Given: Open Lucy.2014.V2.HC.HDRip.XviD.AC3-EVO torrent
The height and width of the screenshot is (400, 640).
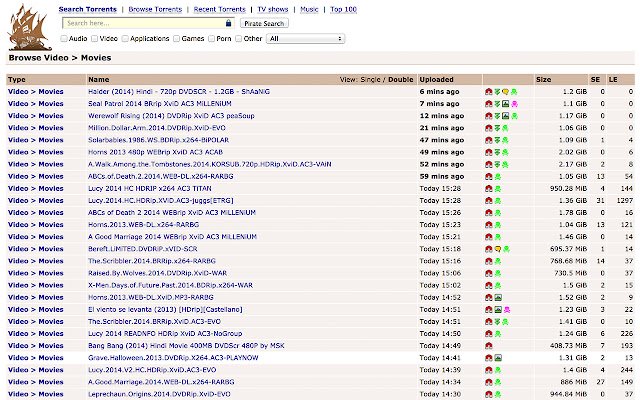Looking at the screenshot, I should pyautogui.click(x=152, y=370).
